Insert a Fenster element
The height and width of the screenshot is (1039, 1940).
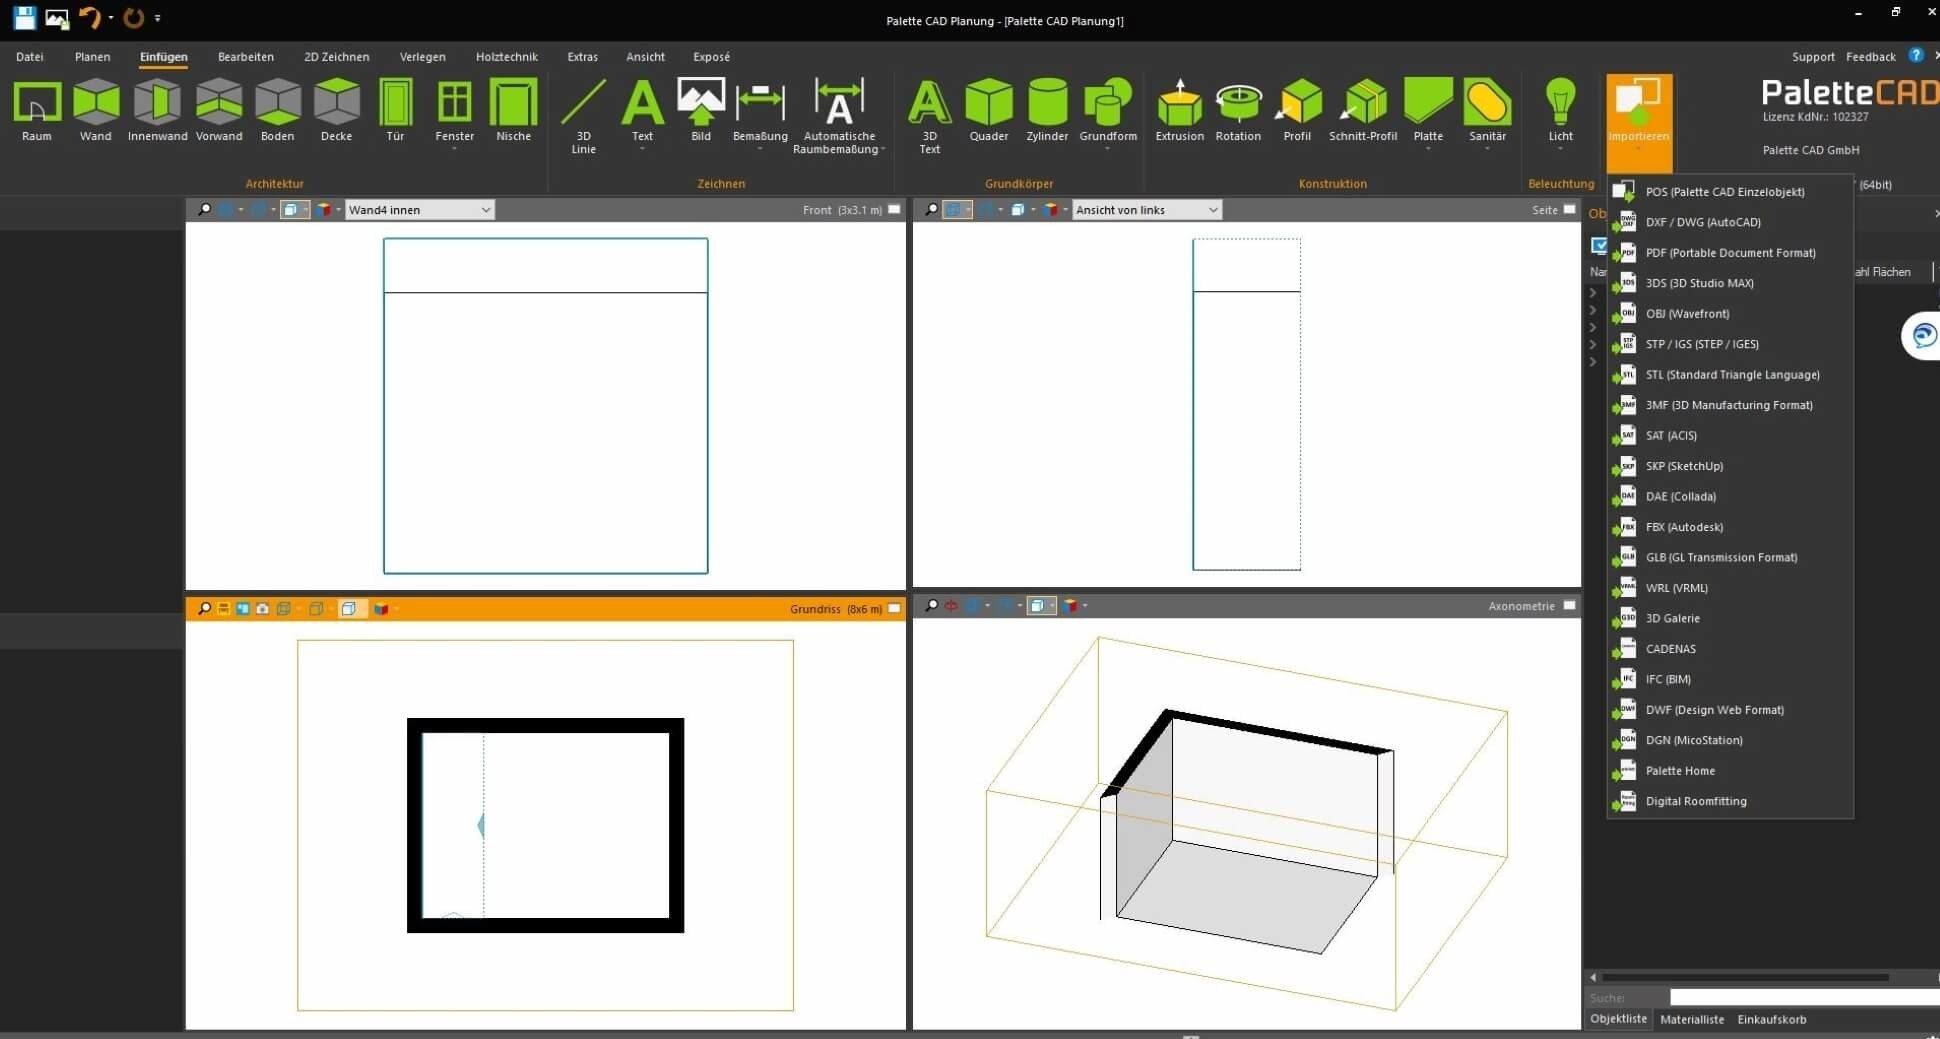(x=453, y=110)
